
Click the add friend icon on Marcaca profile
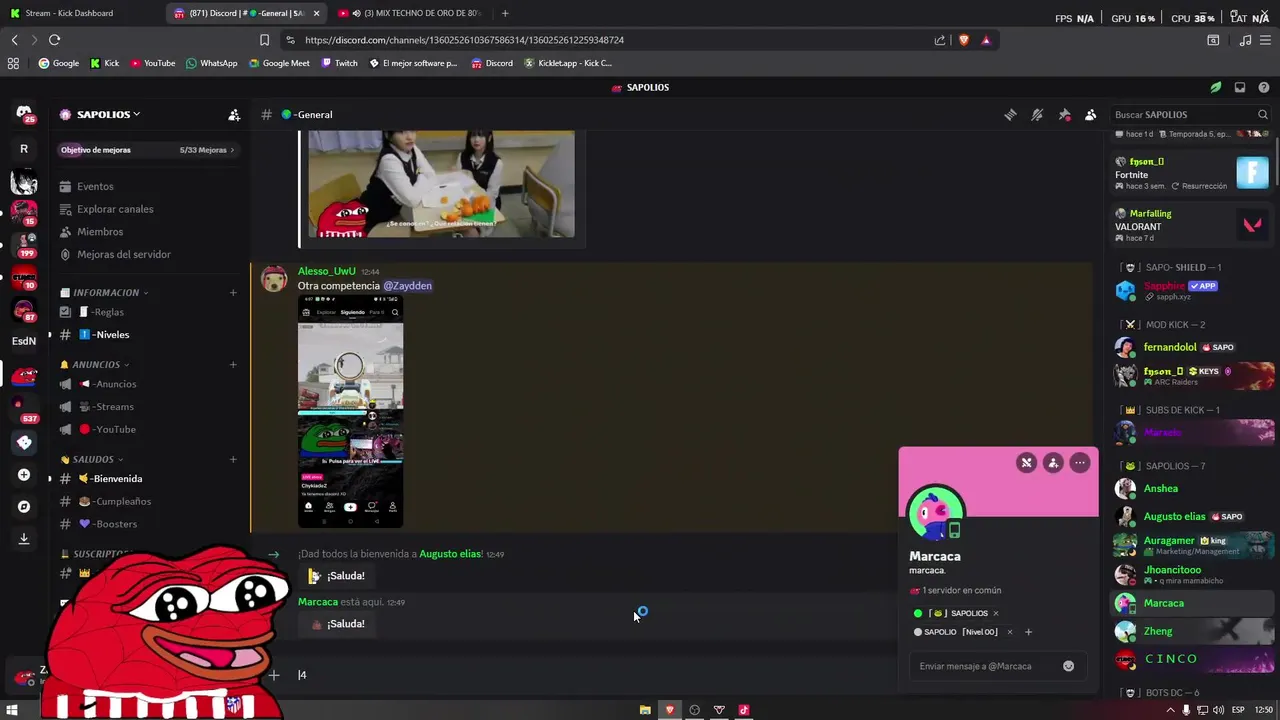(x=1053, y=462)
